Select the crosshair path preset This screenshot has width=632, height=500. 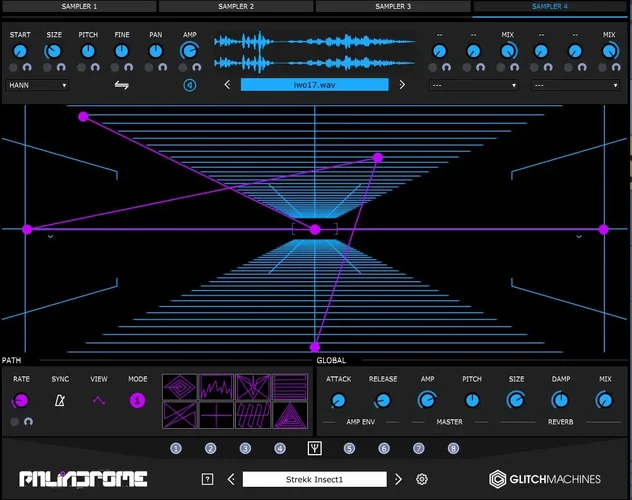[x=216, y=415]
